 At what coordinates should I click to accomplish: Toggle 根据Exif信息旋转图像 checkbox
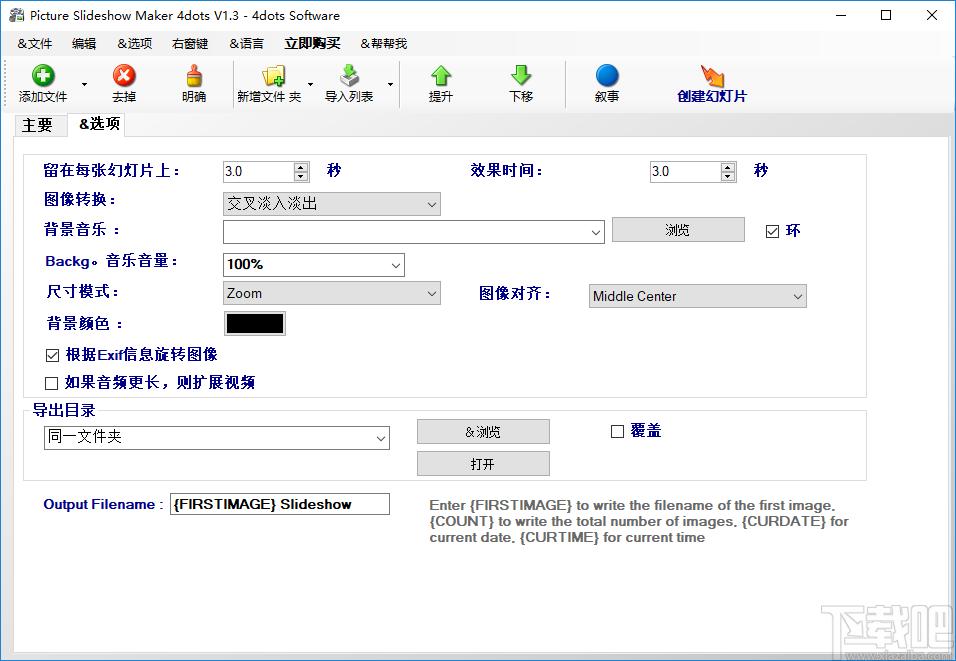(52, 355)
